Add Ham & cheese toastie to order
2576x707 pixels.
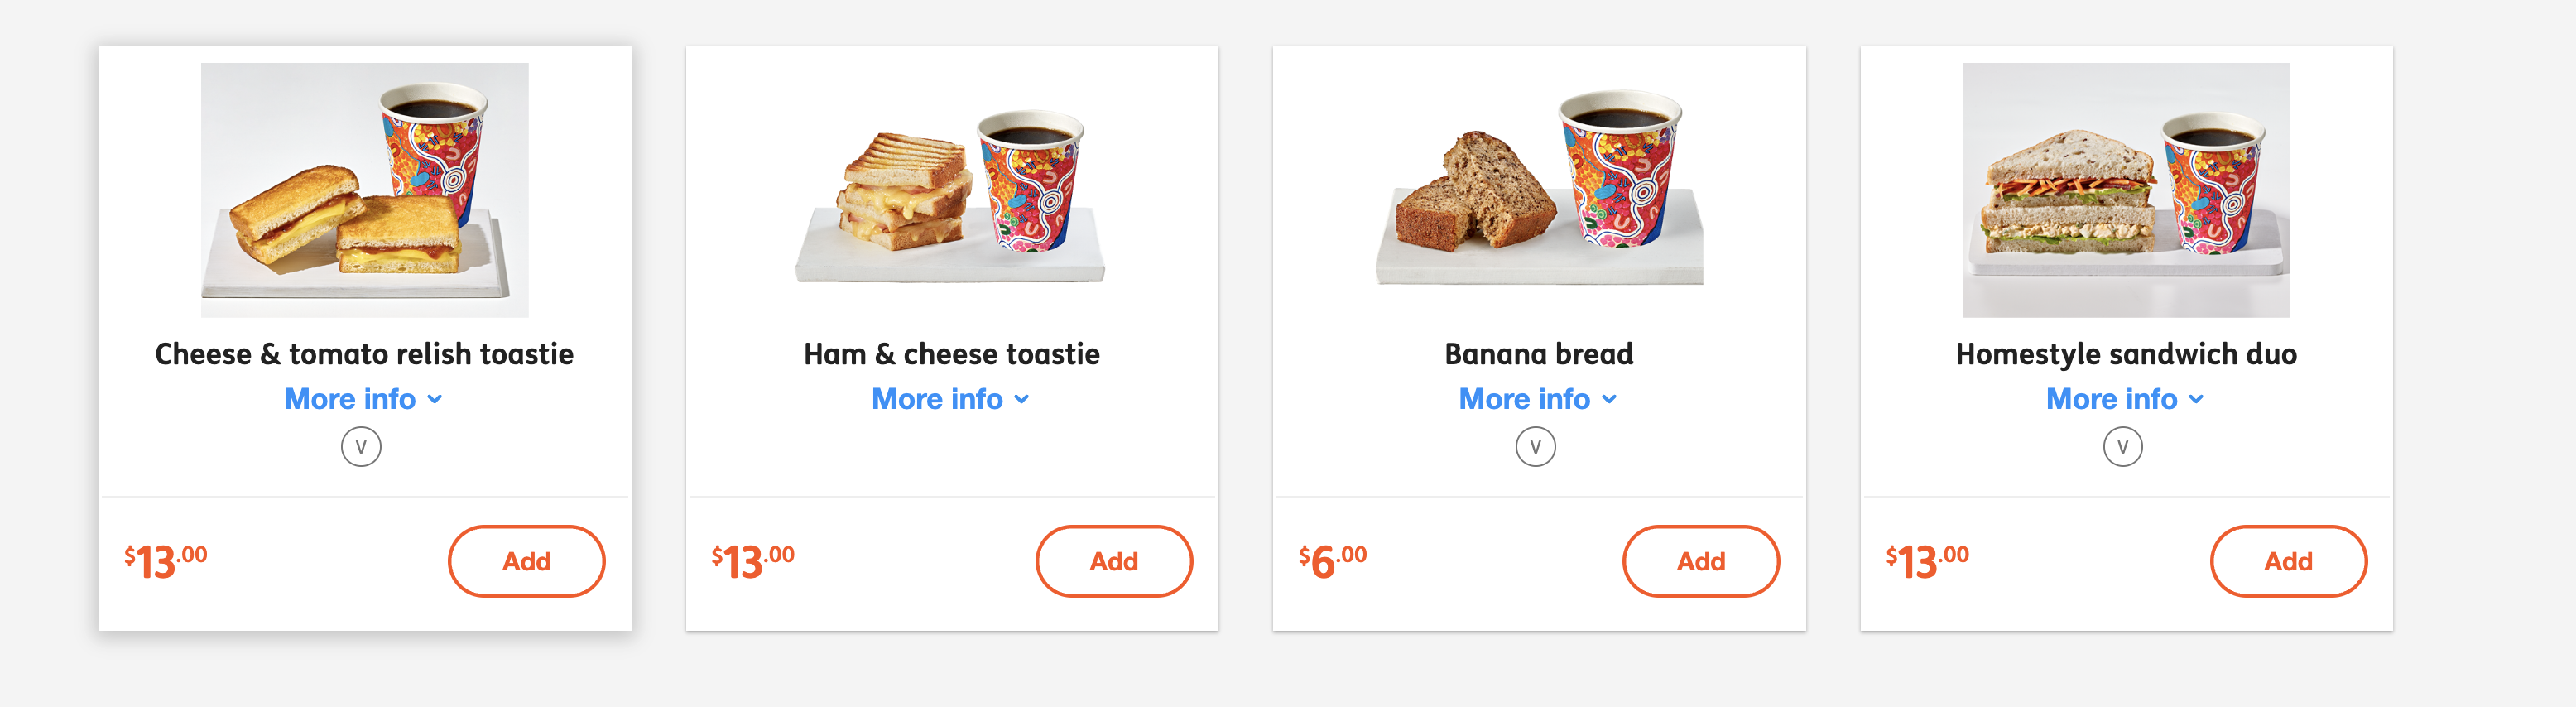[x=1113, y=561]
